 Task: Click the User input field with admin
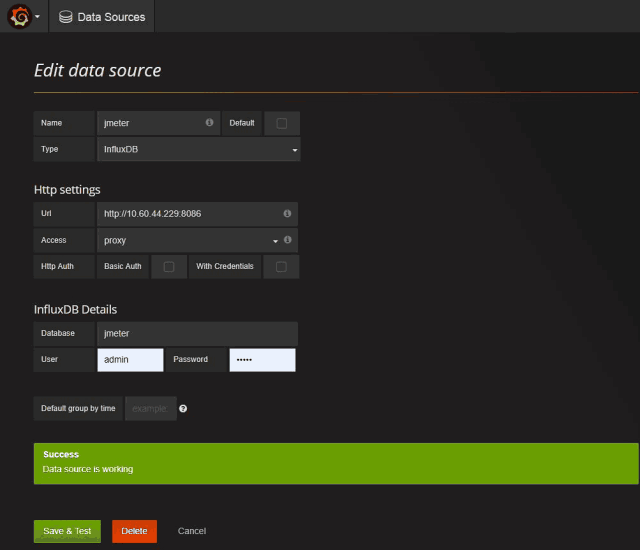click(x=130, y=360)
